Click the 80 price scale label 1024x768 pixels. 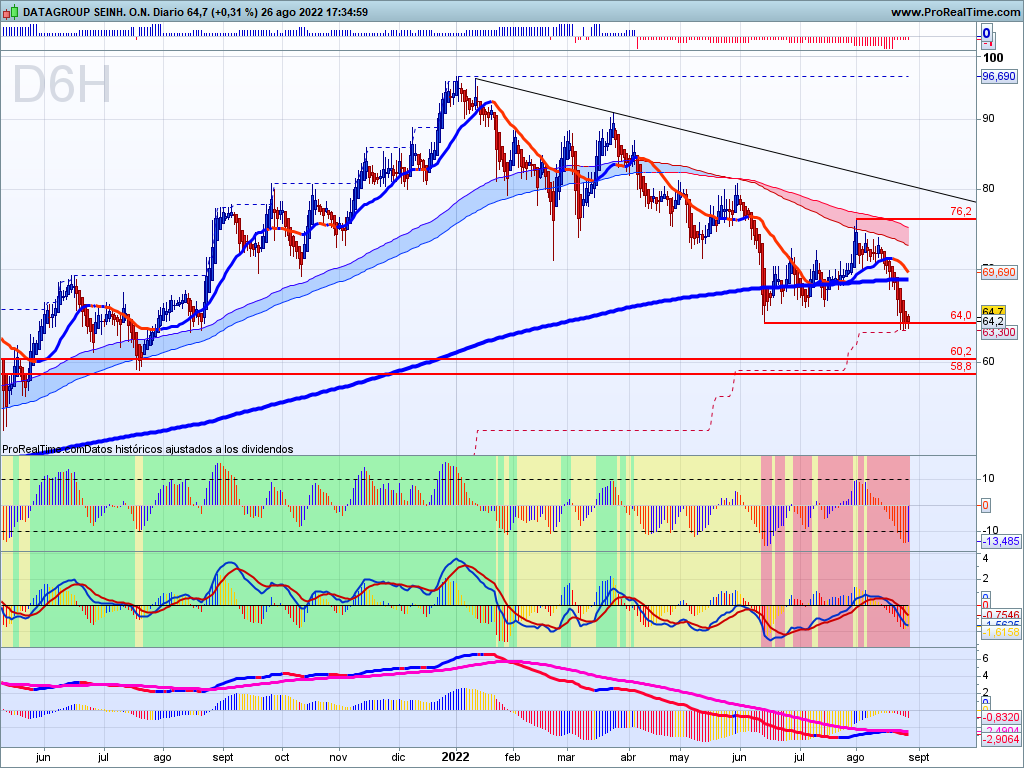tap(988, 189)
